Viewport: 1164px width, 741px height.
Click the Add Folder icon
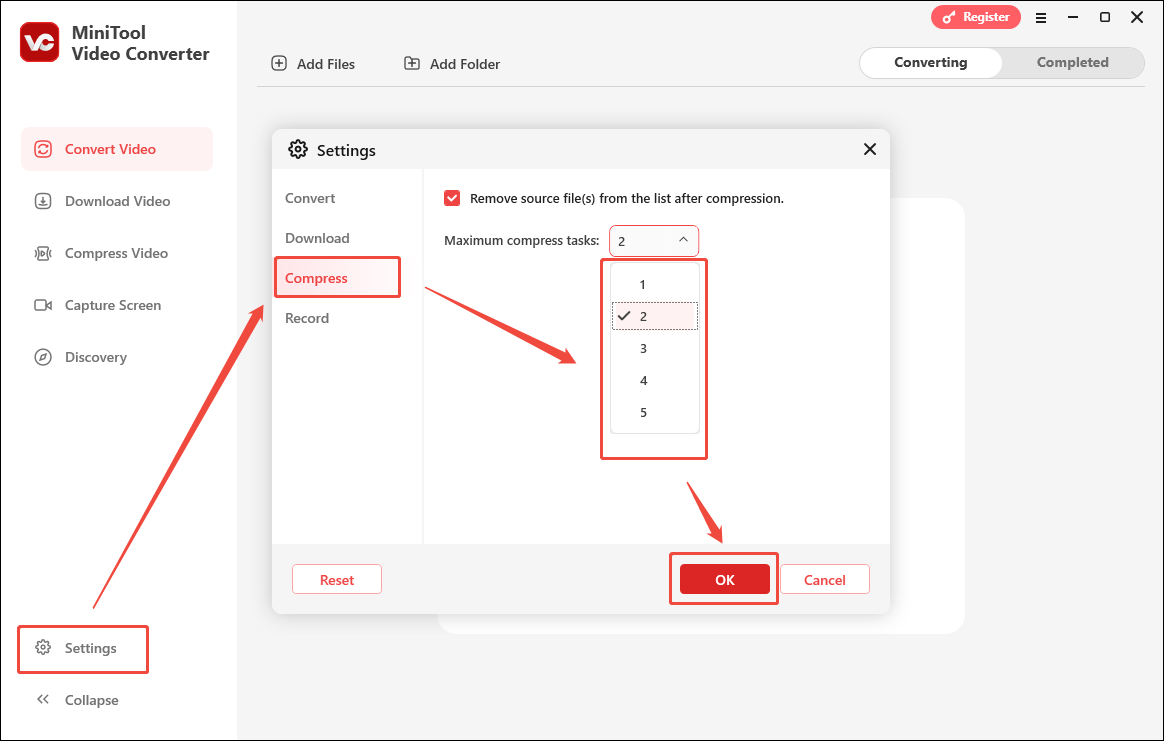tap(411, 63)
